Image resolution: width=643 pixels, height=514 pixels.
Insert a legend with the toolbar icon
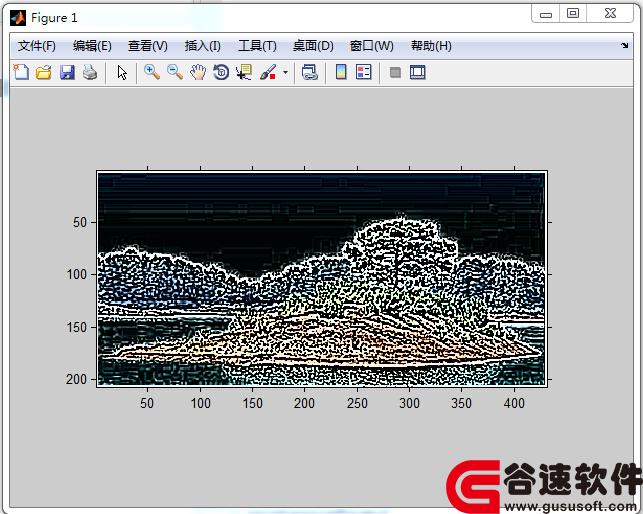[364, 72]
